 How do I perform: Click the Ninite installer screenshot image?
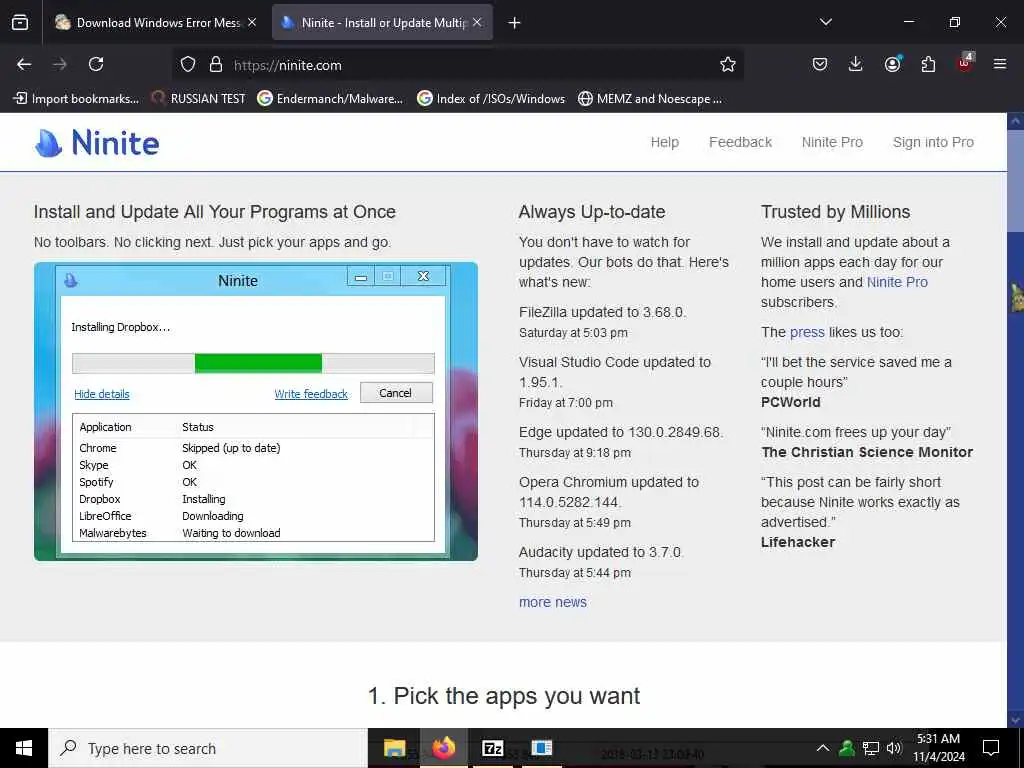pyautogui.click(x=256, y=411)
